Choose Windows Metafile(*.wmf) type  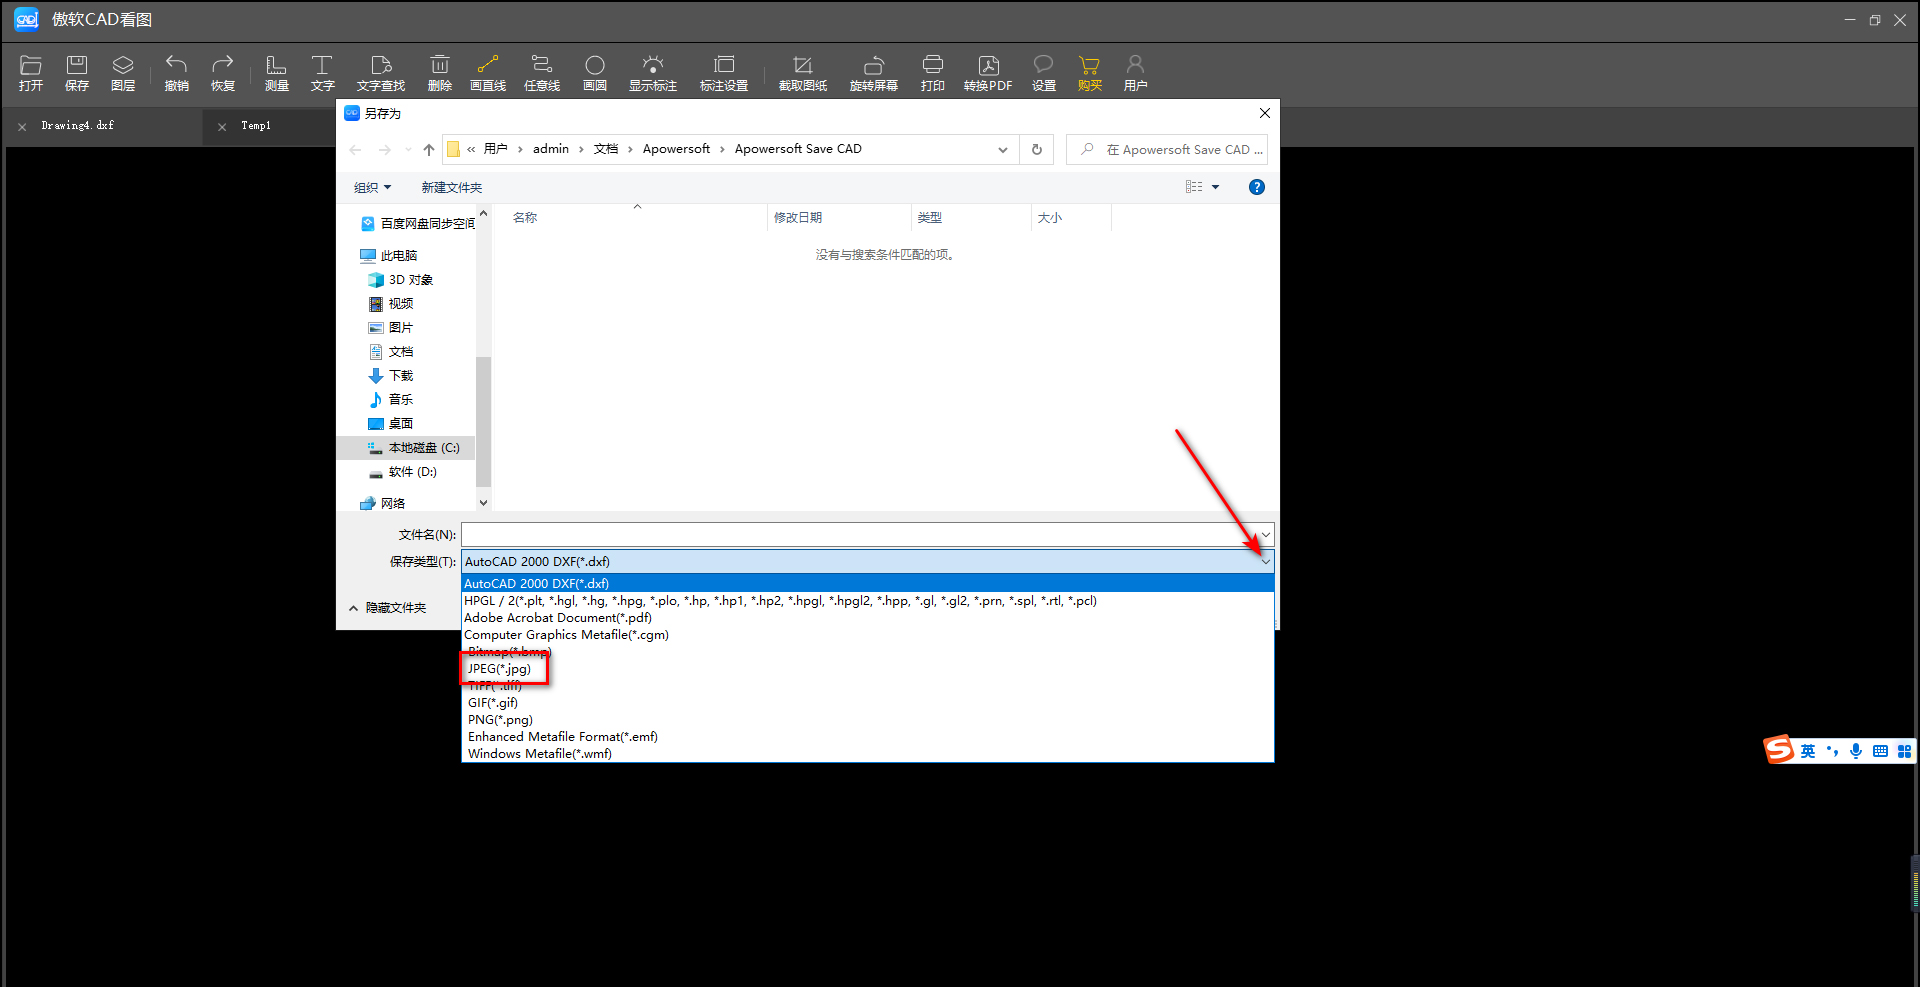click(x=540, y=754)
